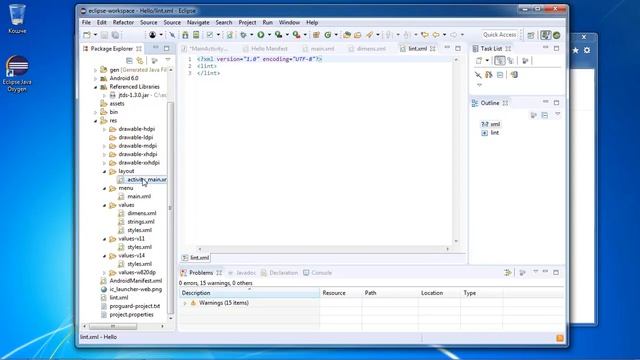Click the Recycle Bin desktop icon
This screenshot has height=360, width=640.
(17, 19)
